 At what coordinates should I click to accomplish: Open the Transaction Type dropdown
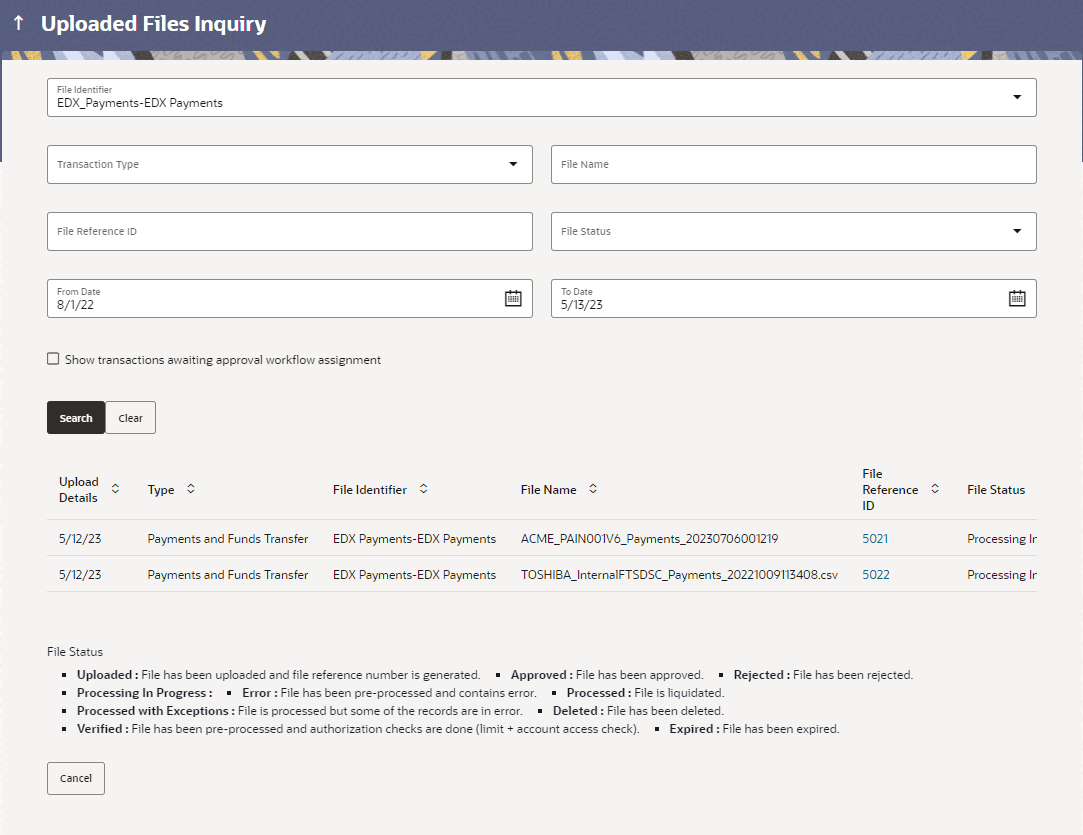pyautogui.click(x=513, y=164)
